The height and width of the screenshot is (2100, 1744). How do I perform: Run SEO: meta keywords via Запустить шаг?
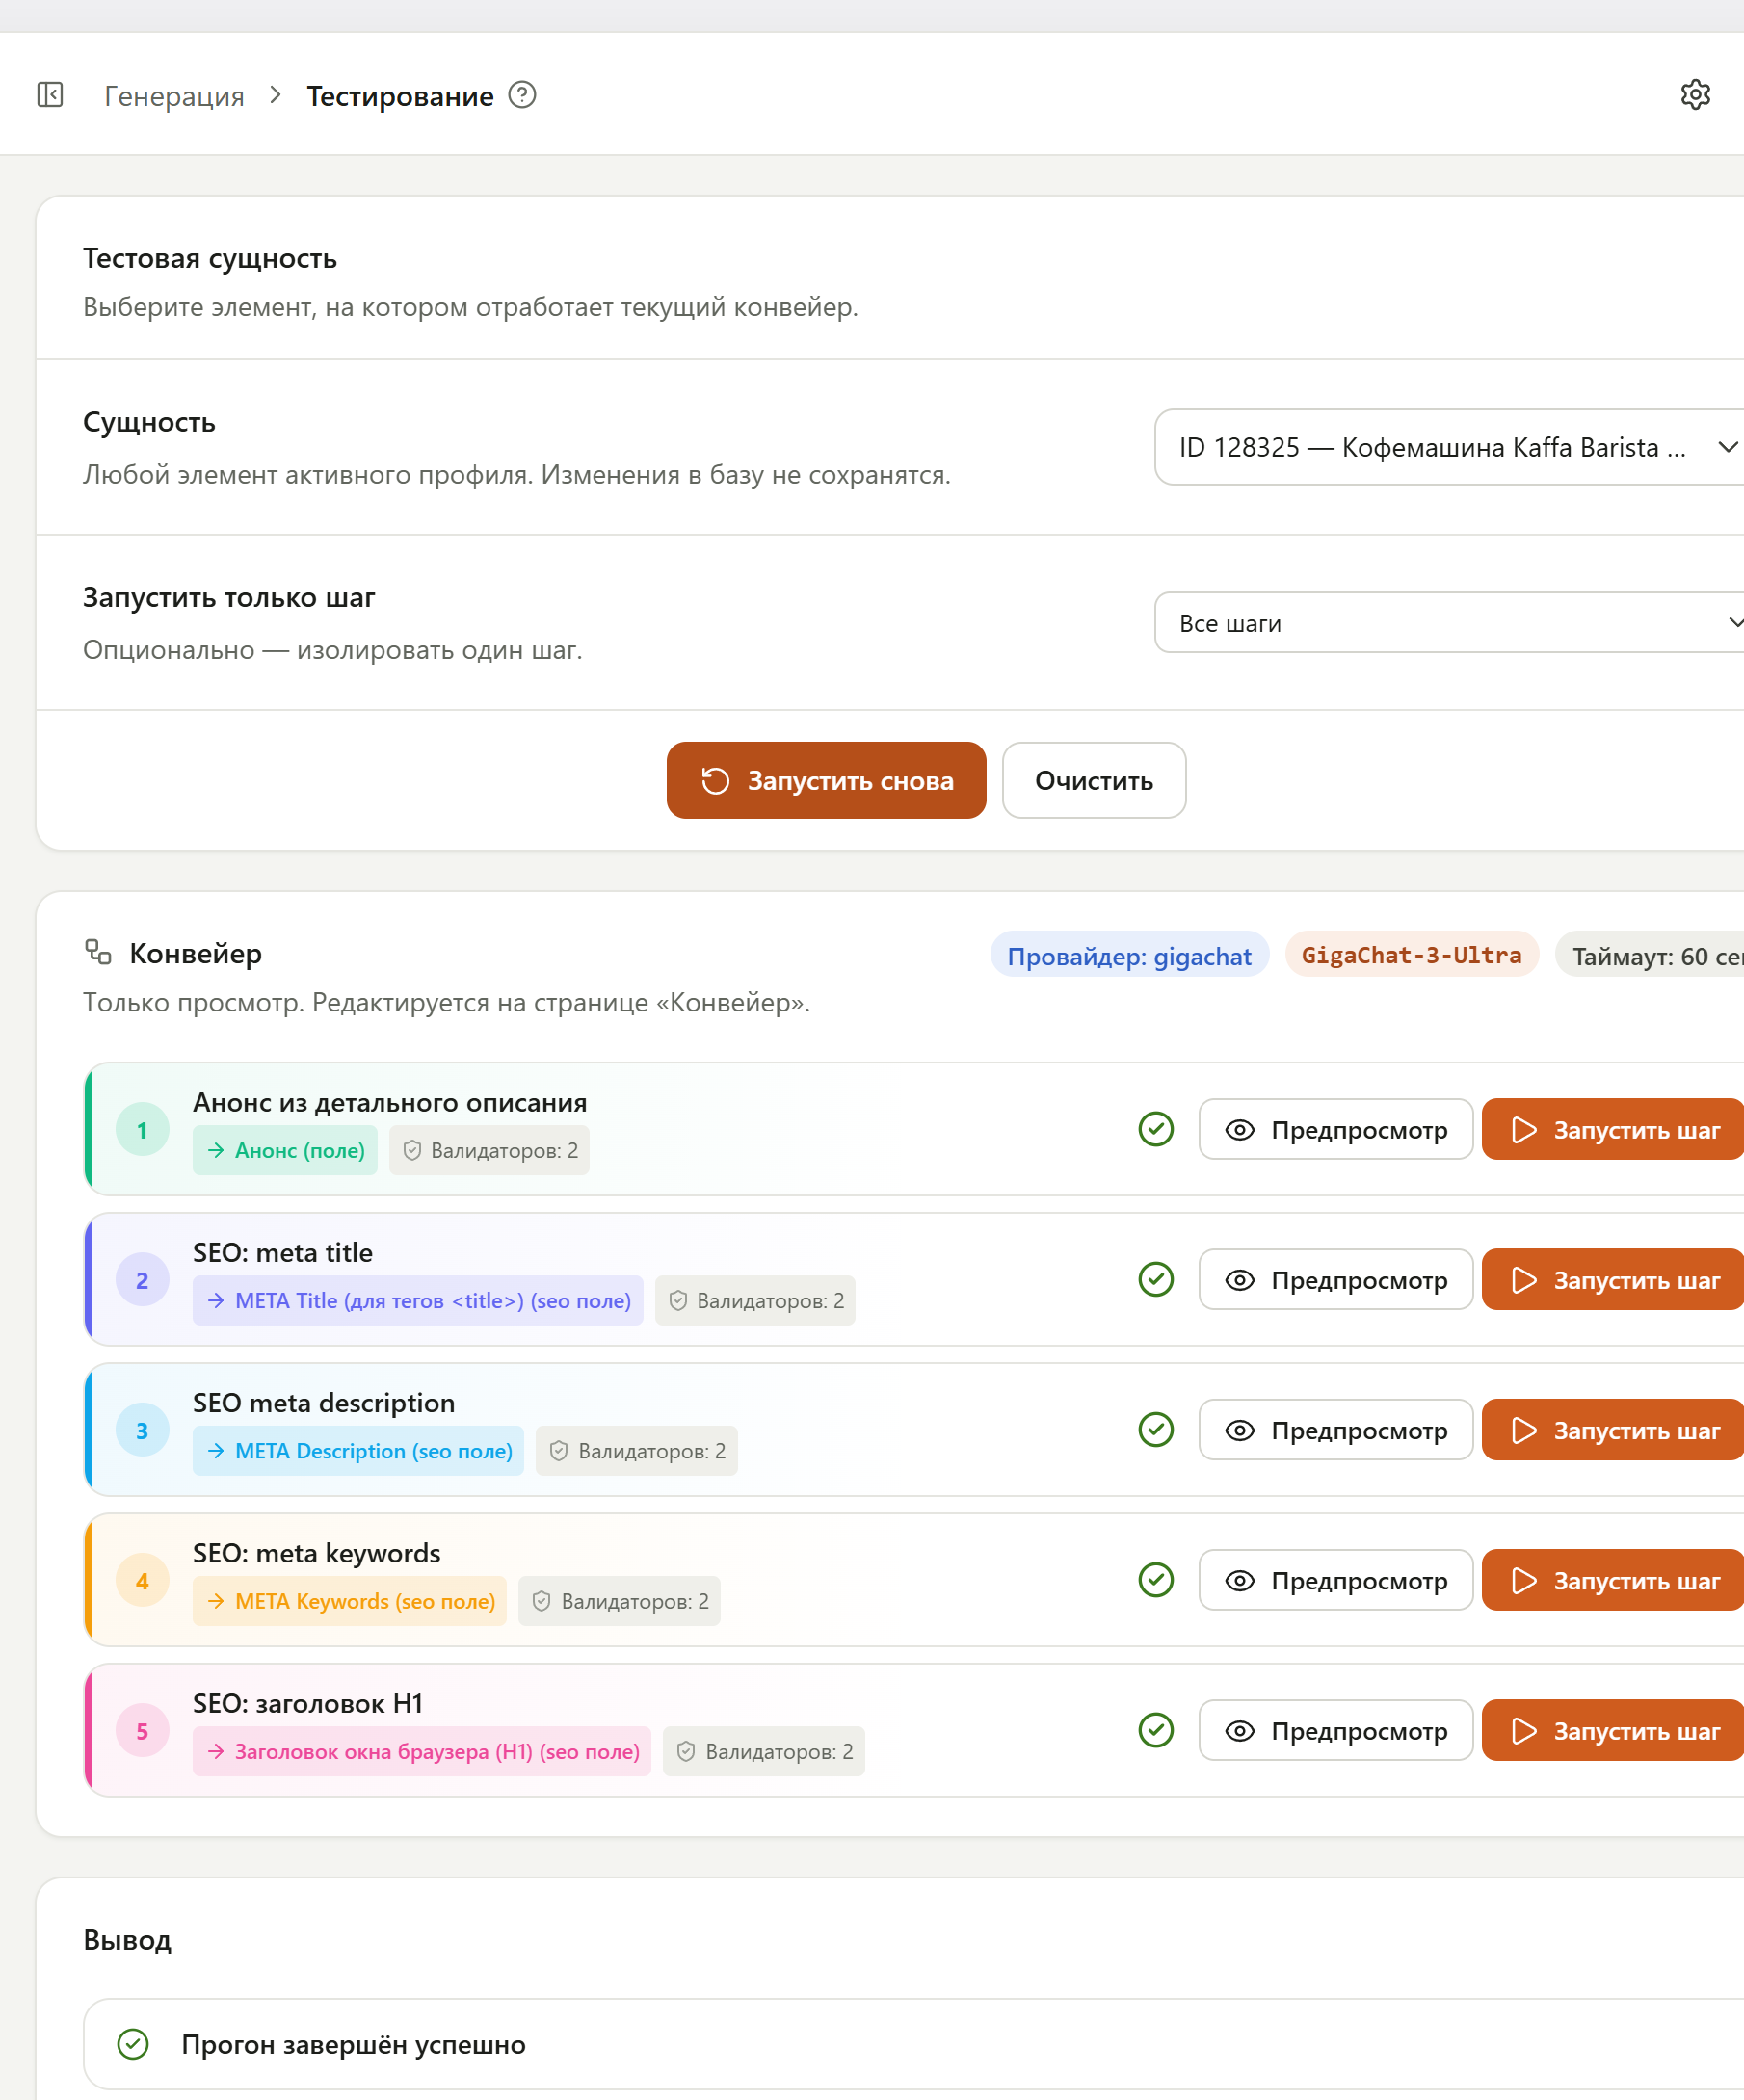[1613, 1580]
